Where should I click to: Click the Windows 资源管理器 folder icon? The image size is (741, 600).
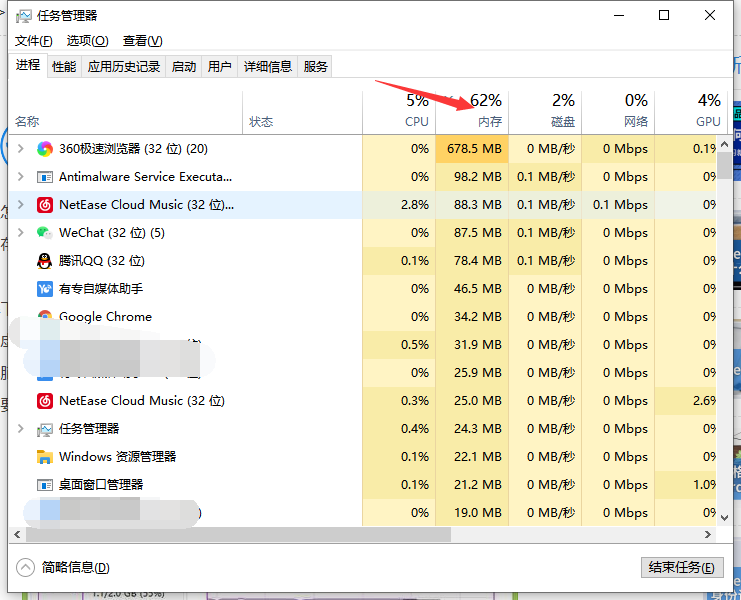coord(45,457)
